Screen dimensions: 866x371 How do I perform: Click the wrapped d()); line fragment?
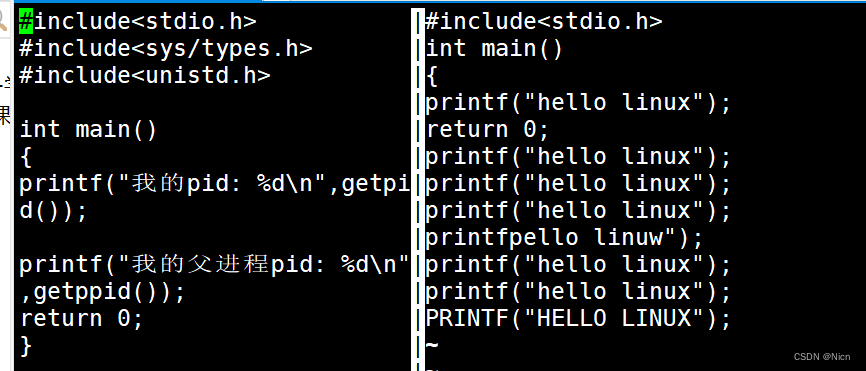54,211
